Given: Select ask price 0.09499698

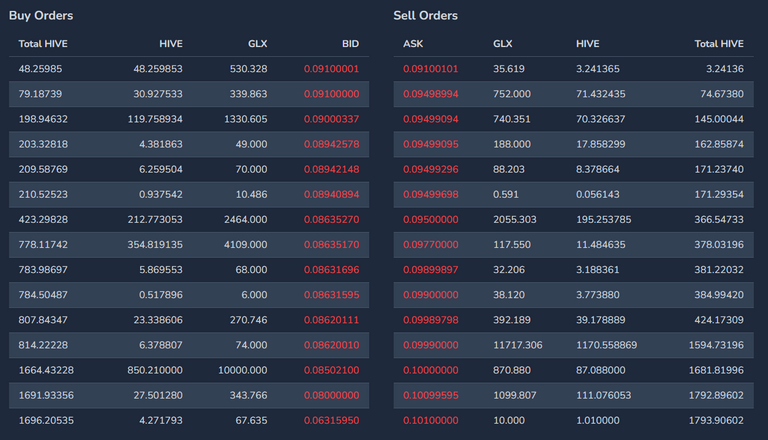Looking at the screenshot, I should (x=431, y=195).
